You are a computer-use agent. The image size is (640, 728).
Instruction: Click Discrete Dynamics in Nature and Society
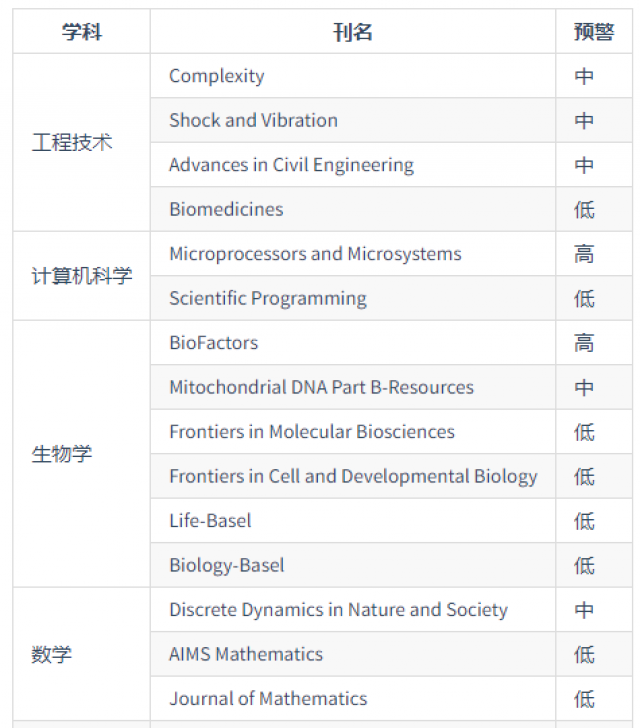click(x=338, y=610)
